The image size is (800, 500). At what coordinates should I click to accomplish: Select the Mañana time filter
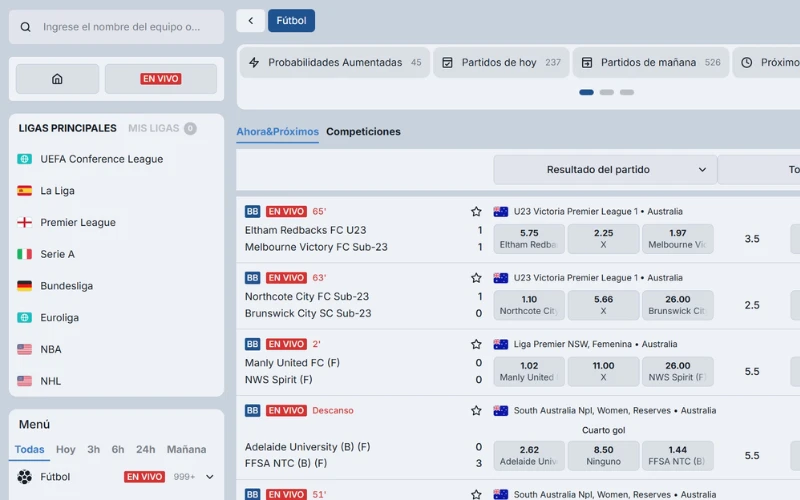[186, 449]
